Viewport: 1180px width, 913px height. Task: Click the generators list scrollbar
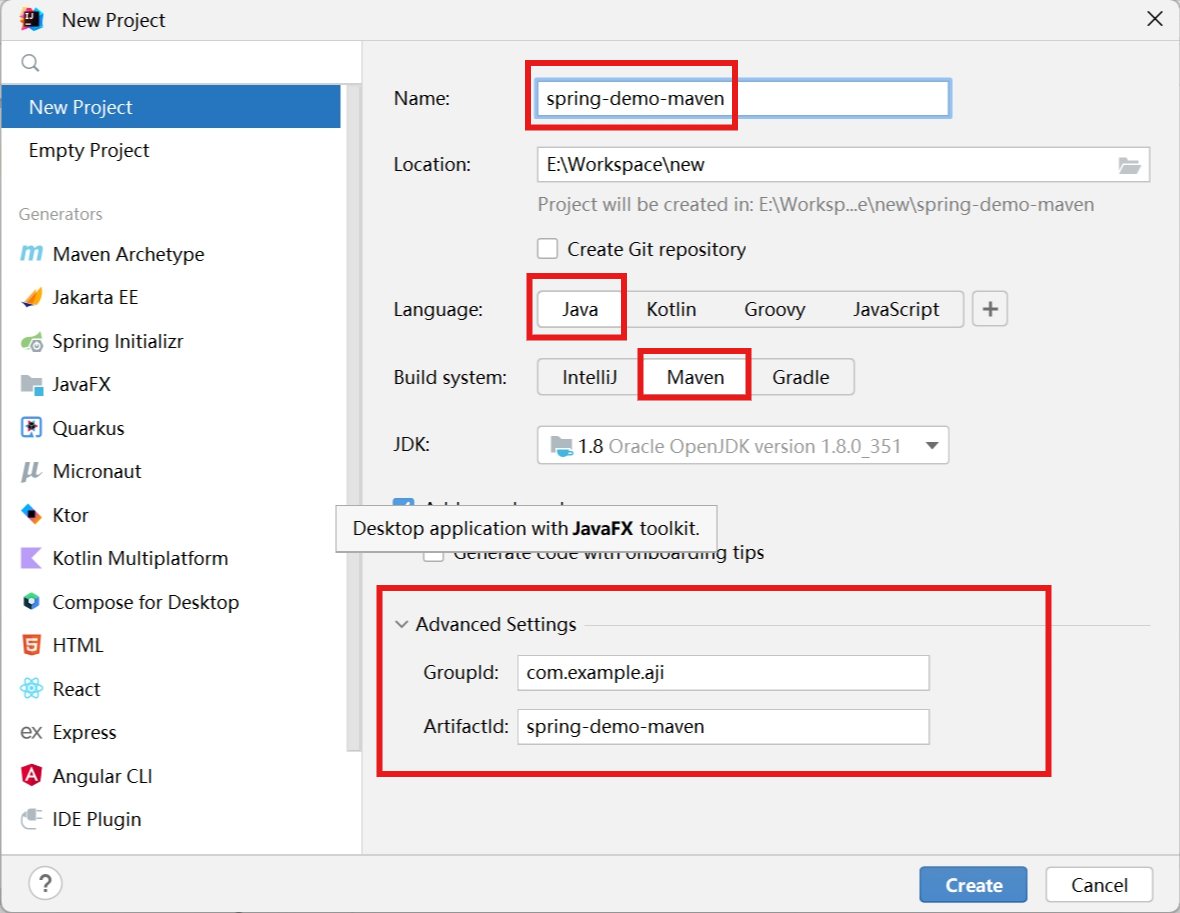pyautogui.click(x=353, y=418)
